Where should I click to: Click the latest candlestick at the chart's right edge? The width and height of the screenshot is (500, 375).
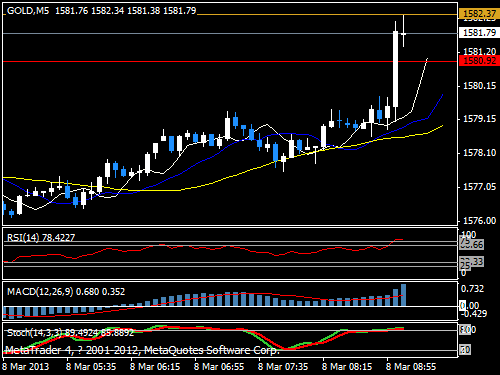[x=403, y=34]
